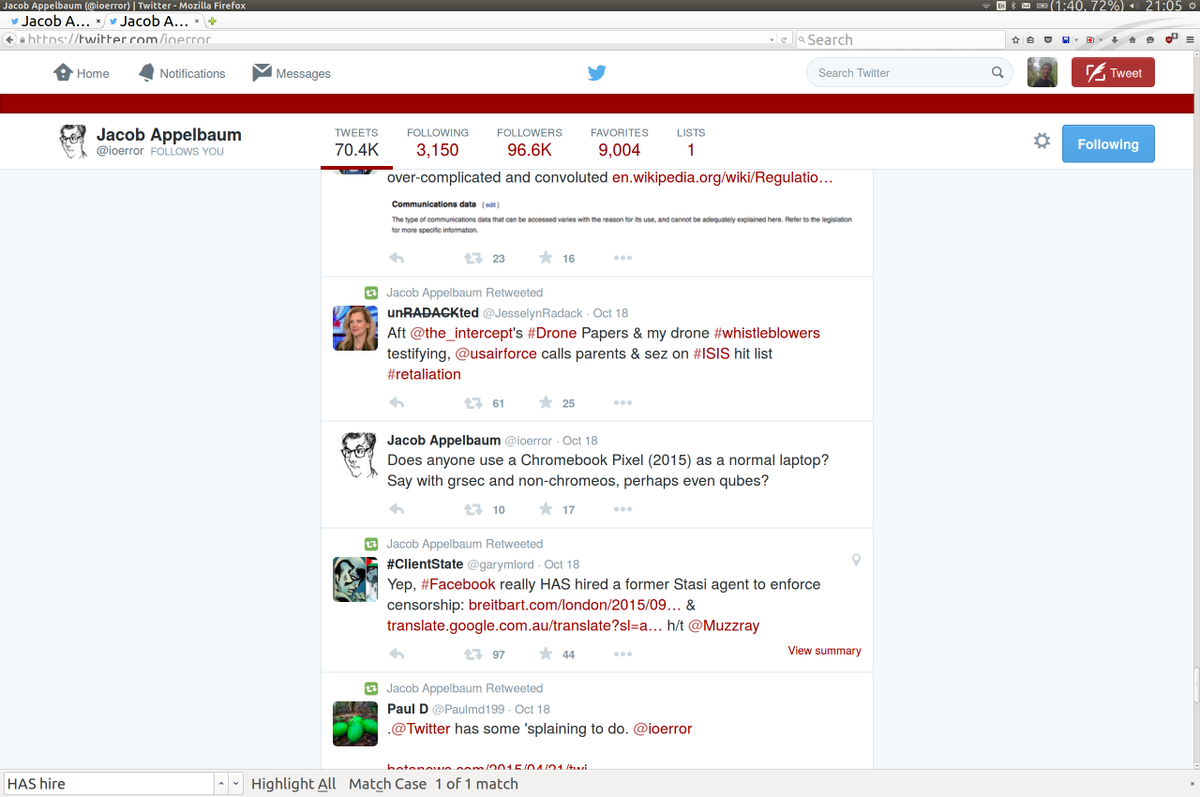Toggle Highlight All in find bar
Screen dimensions: 1200x797
[293, 784]
